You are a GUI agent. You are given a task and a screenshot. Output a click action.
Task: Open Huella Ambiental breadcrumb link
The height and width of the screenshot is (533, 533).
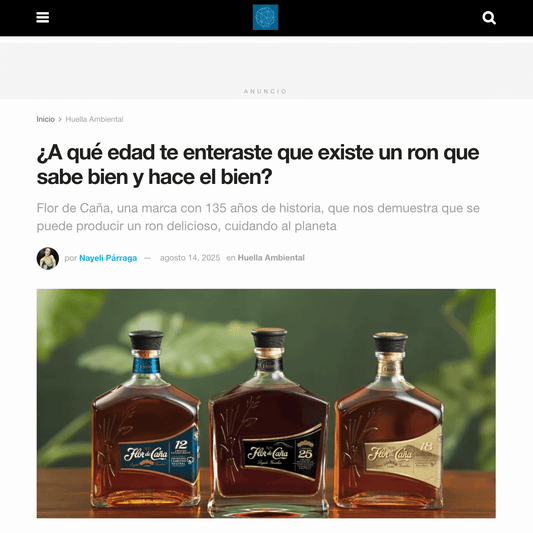94,119
